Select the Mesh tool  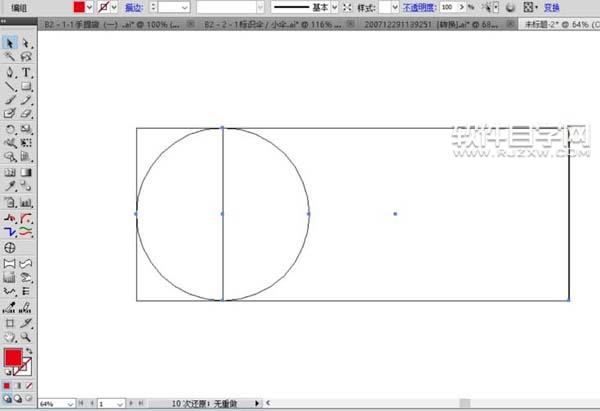tap(10, 172)
